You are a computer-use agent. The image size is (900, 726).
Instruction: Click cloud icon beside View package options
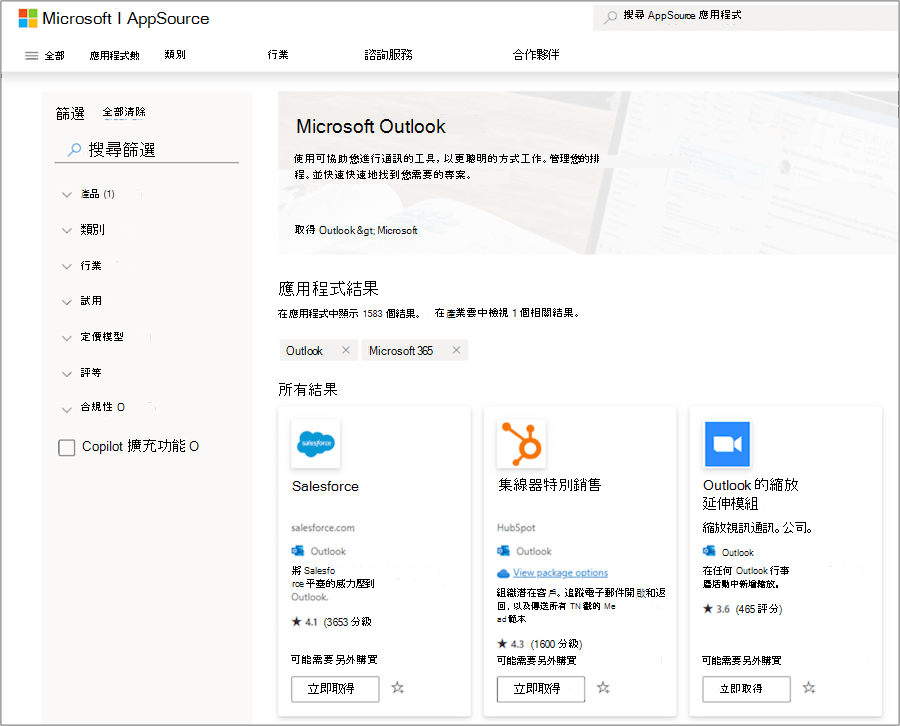coord(503,573)
